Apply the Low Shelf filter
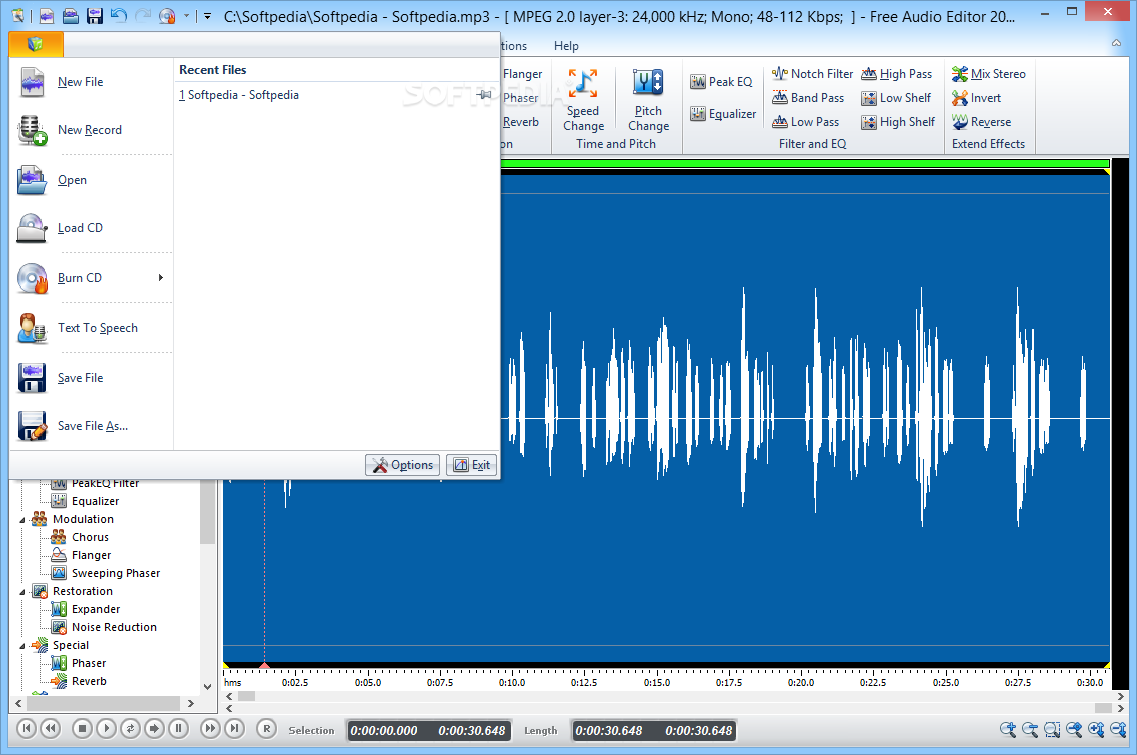 pyautogui.click(x=896, y=98)
